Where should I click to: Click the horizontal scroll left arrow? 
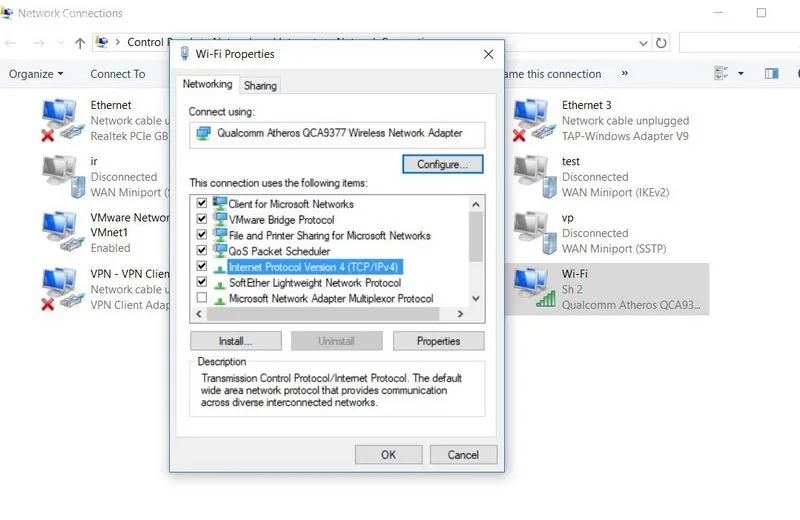pos(199,314)
